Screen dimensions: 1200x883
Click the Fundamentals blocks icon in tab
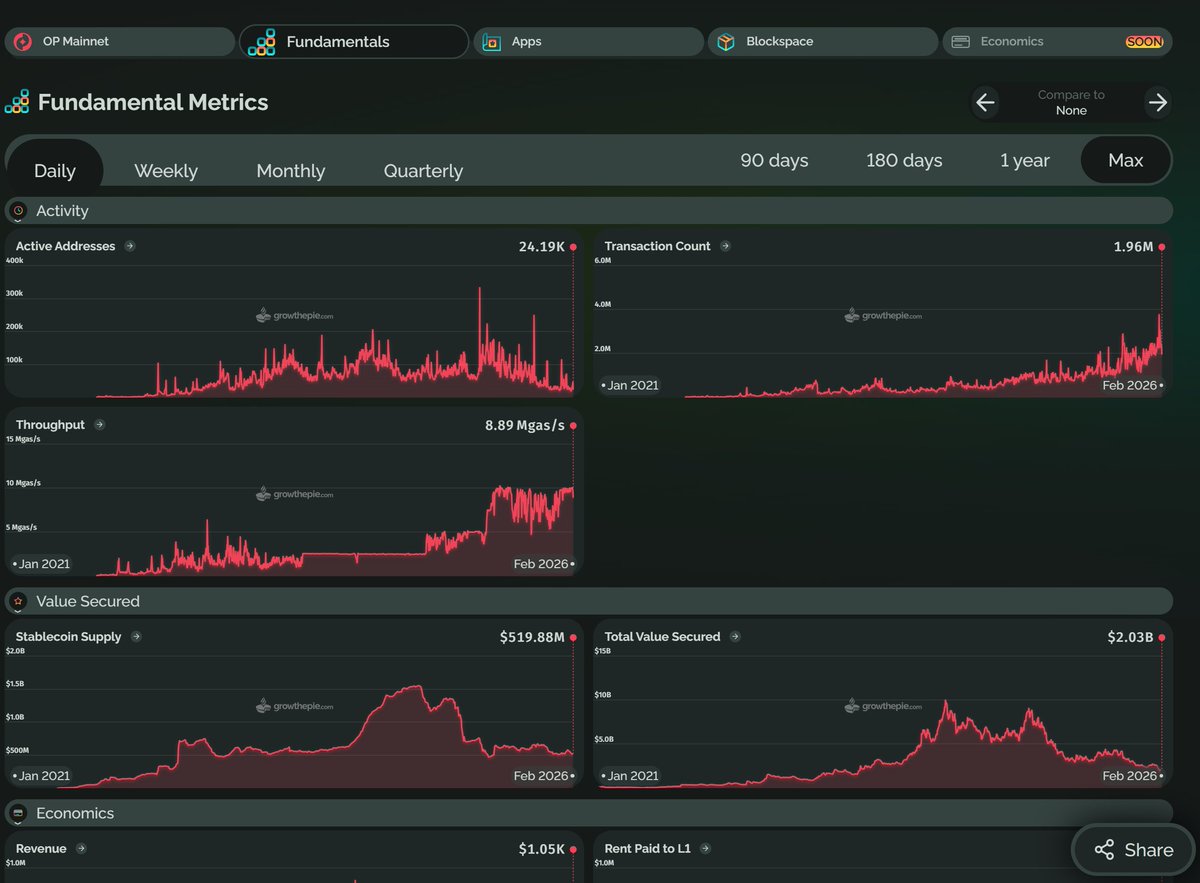coord(262,42)
